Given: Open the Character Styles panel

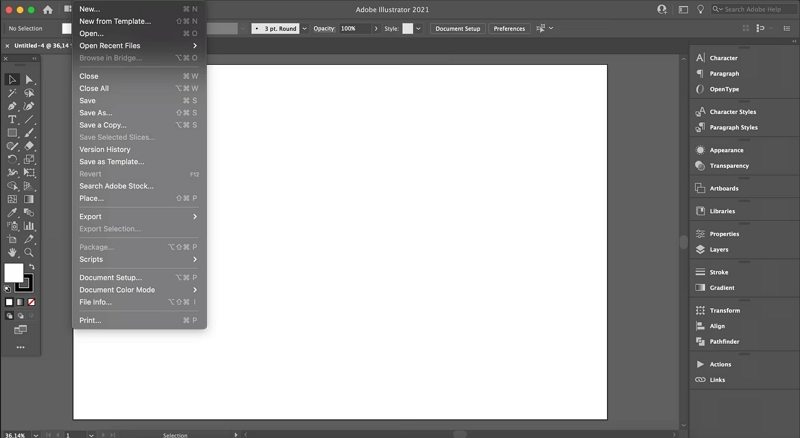Looking at the screenshot, I should click(x=732, y=112).
